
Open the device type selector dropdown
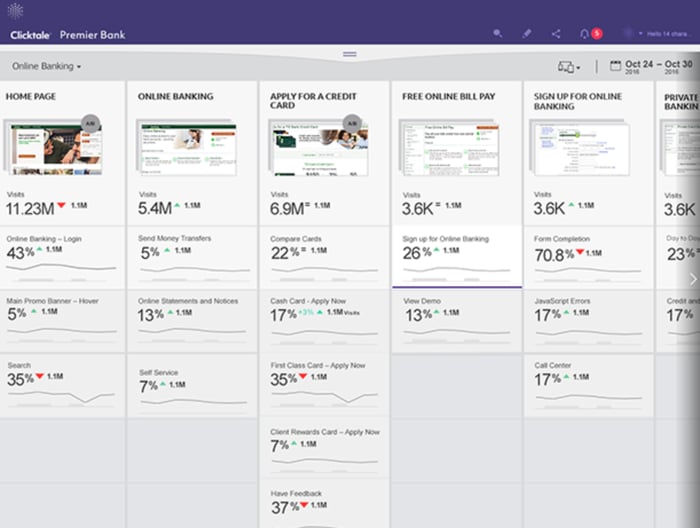tap(568, 67)
